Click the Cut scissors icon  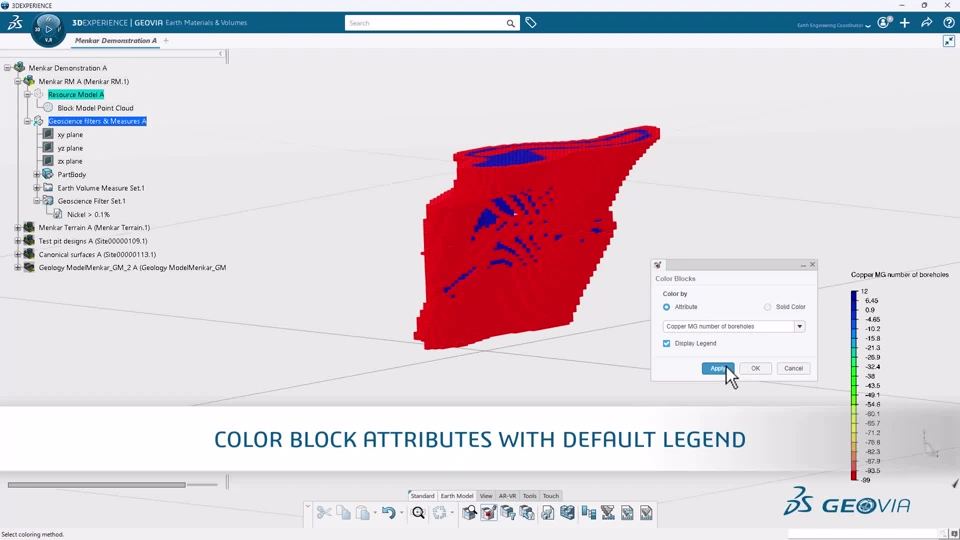(x=324, y=512)
